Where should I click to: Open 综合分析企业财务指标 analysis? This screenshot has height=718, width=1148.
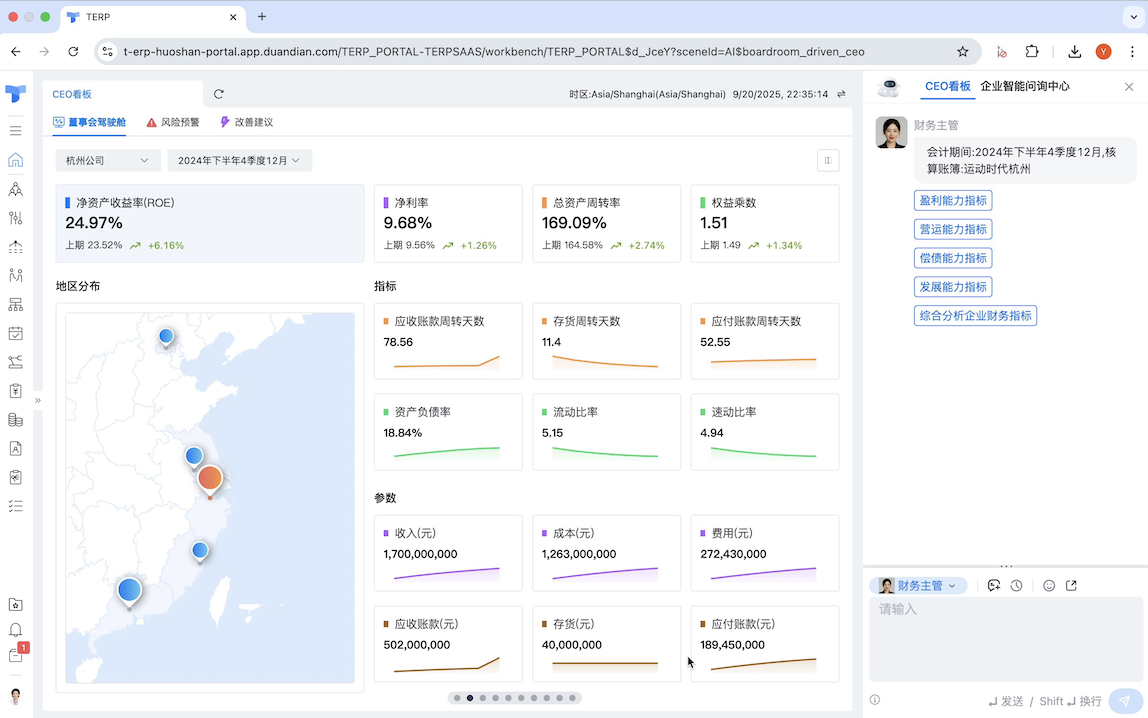[975, 315]
